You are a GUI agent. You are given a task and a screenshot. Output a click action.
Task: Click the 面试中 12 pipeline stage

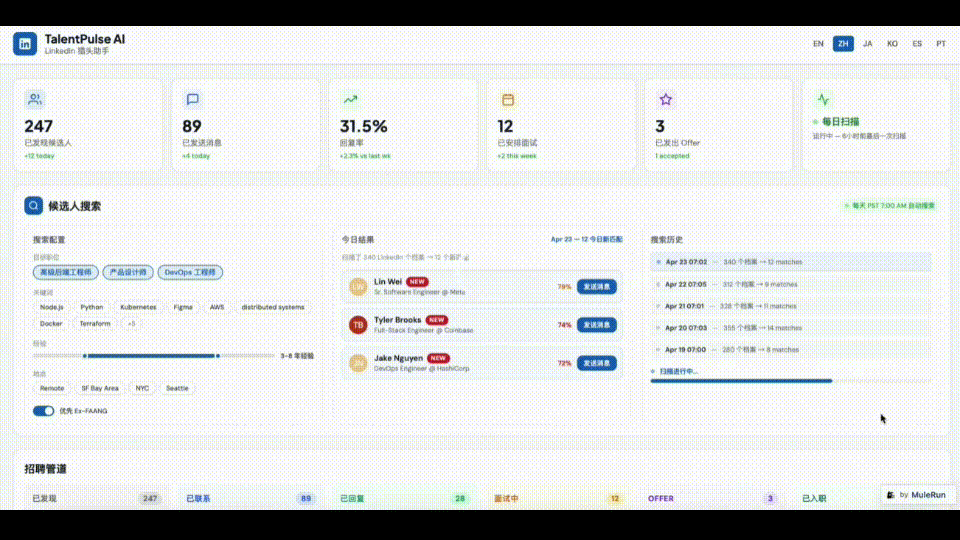[x=557, y=498]
